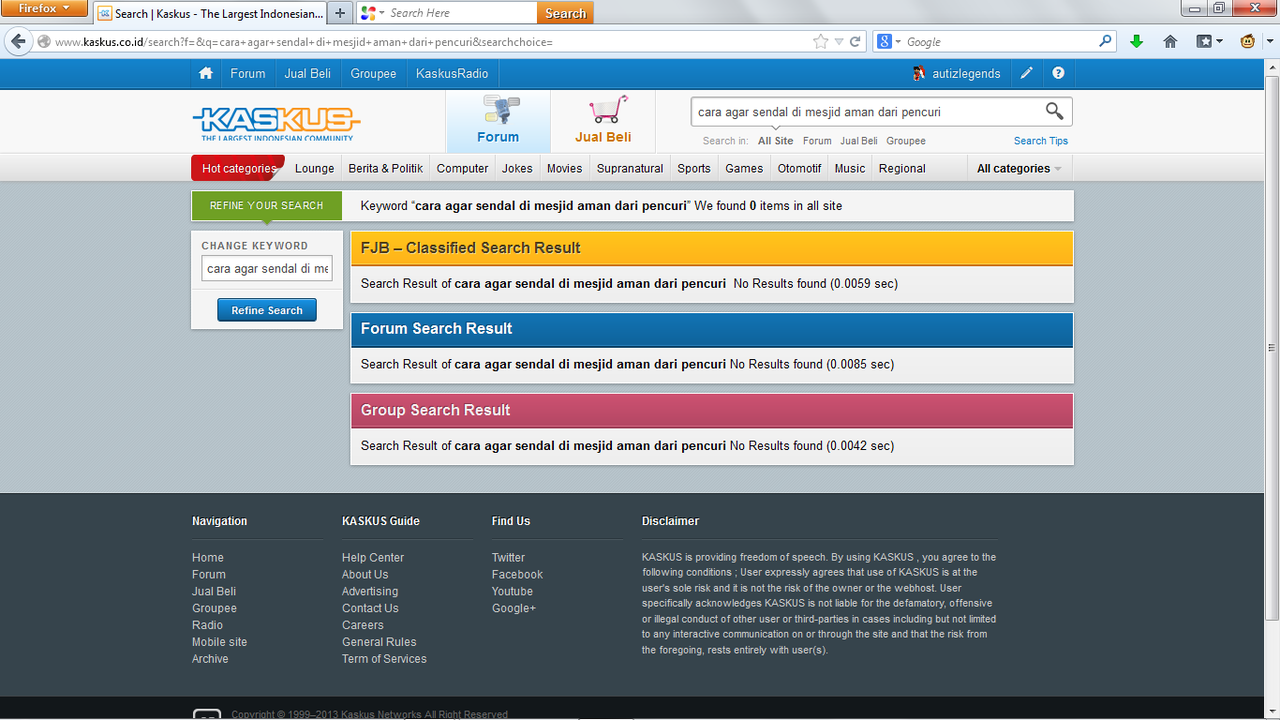Open Help Center footer link
Viewport: 1280px width, 720px height.
click(x=373, y=557)
